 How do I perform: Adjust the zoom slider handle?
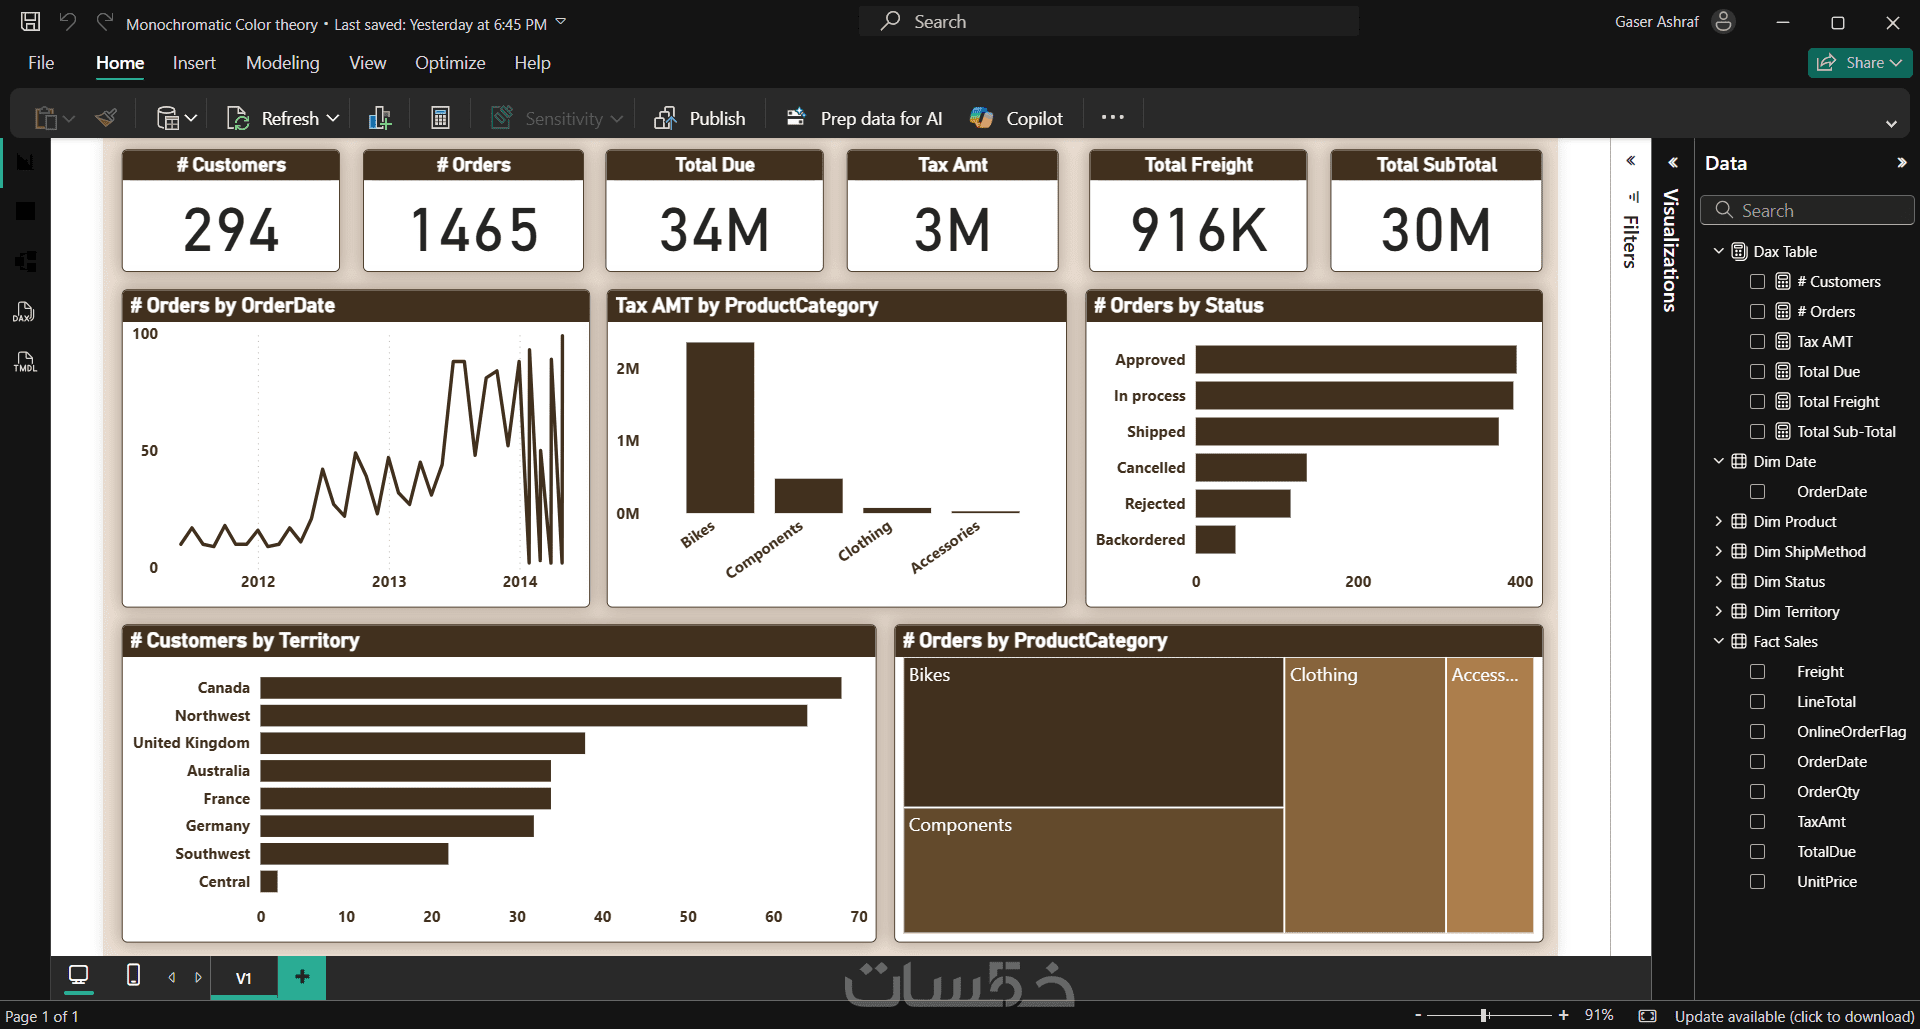(x=1484, y=1016)
